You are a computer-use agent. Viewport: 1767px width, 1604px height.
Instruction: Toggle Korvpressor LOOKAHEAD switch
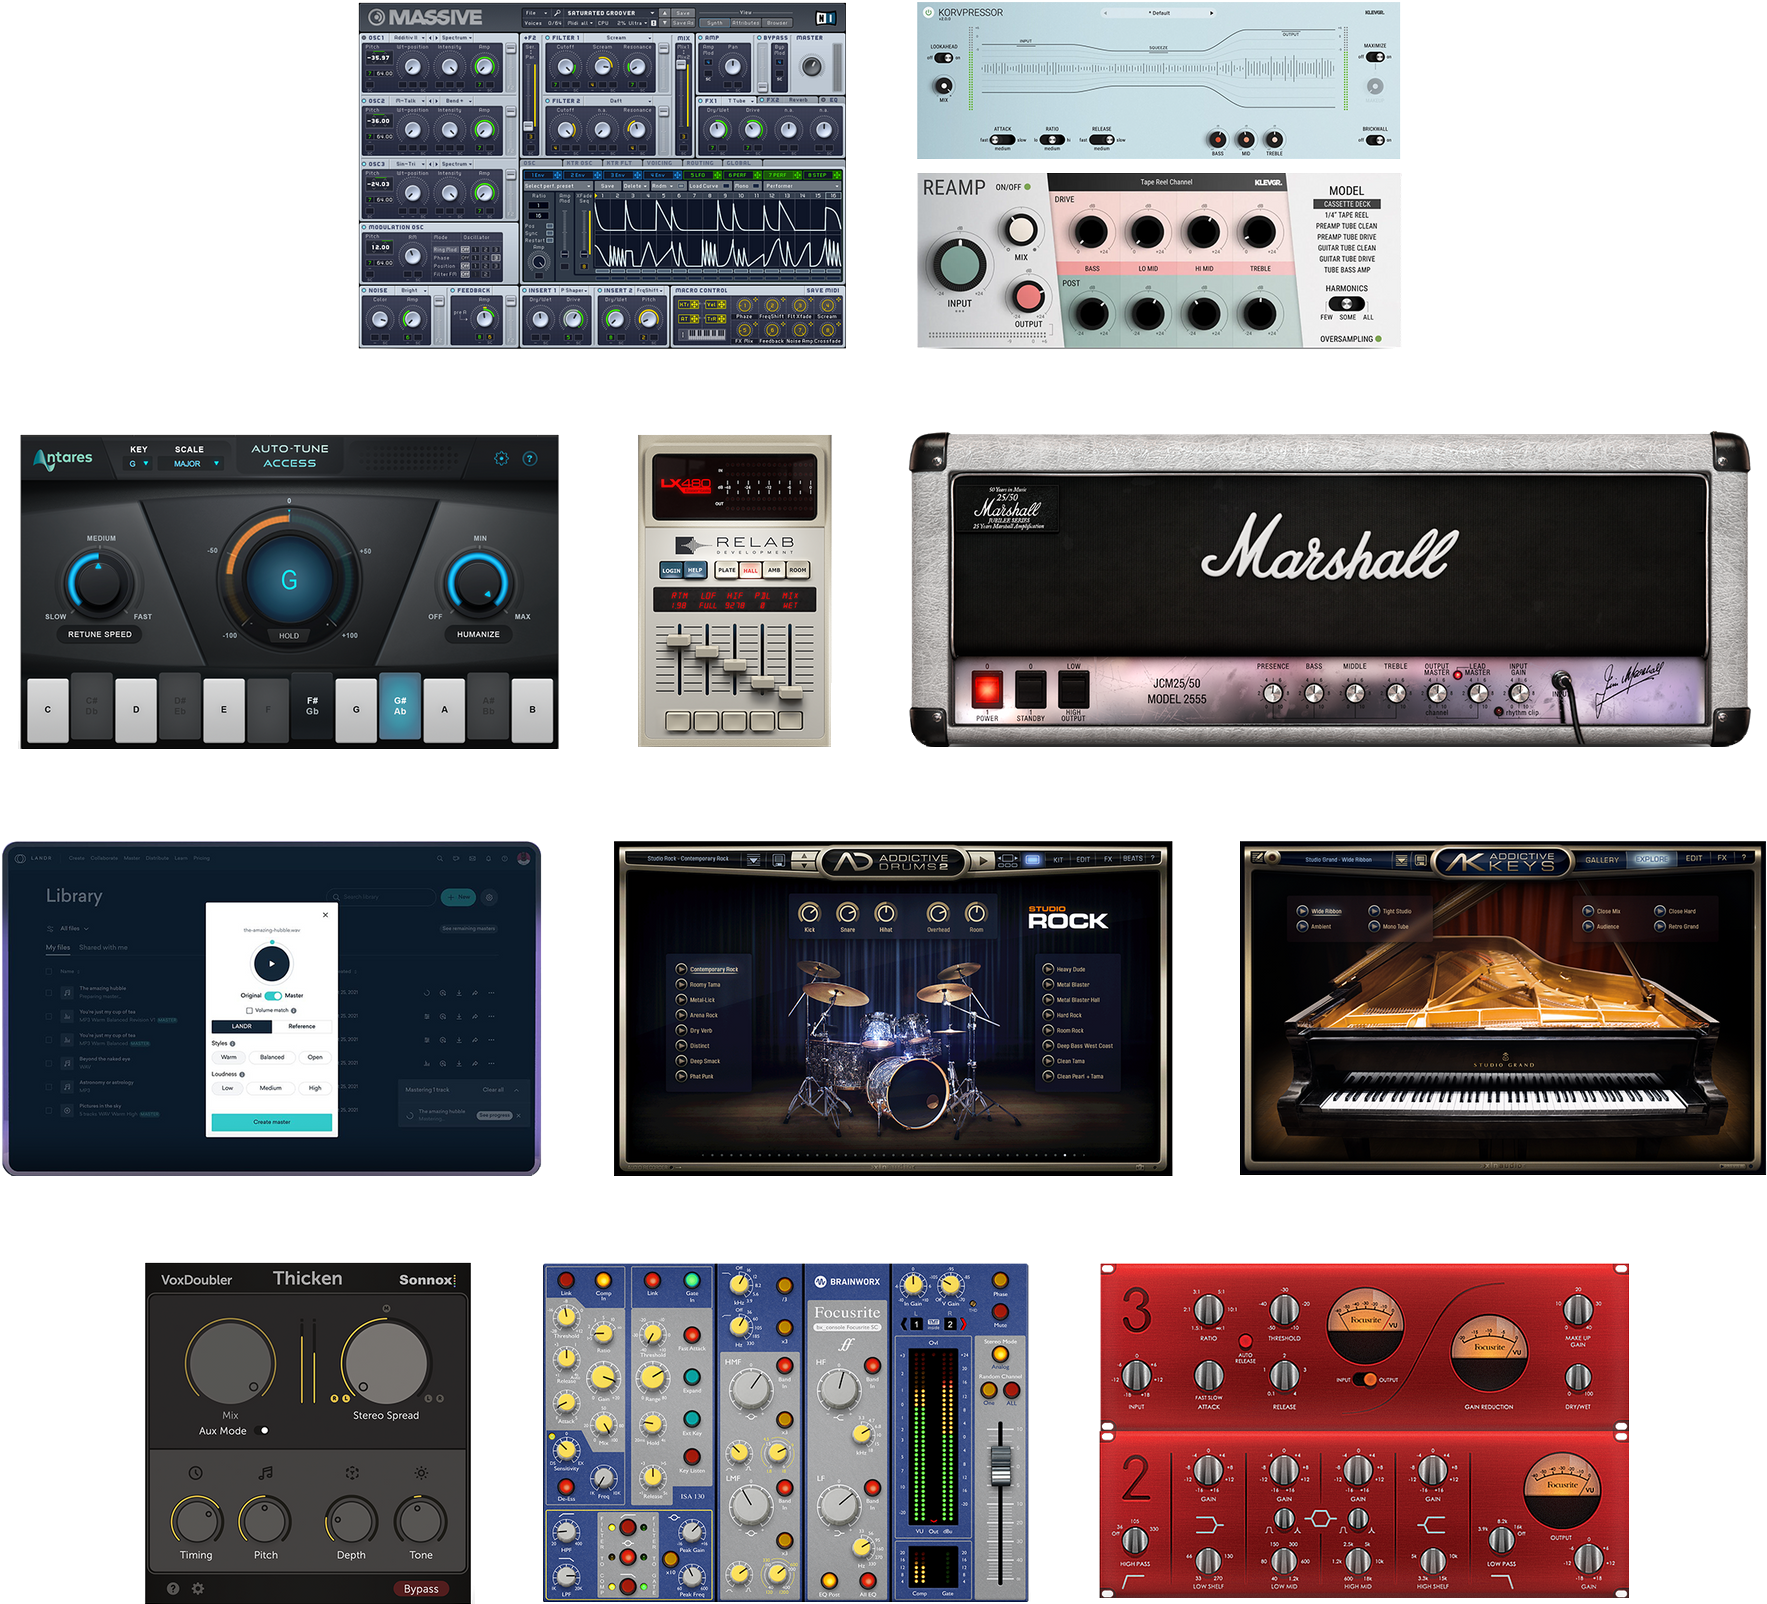coord(944,58)
